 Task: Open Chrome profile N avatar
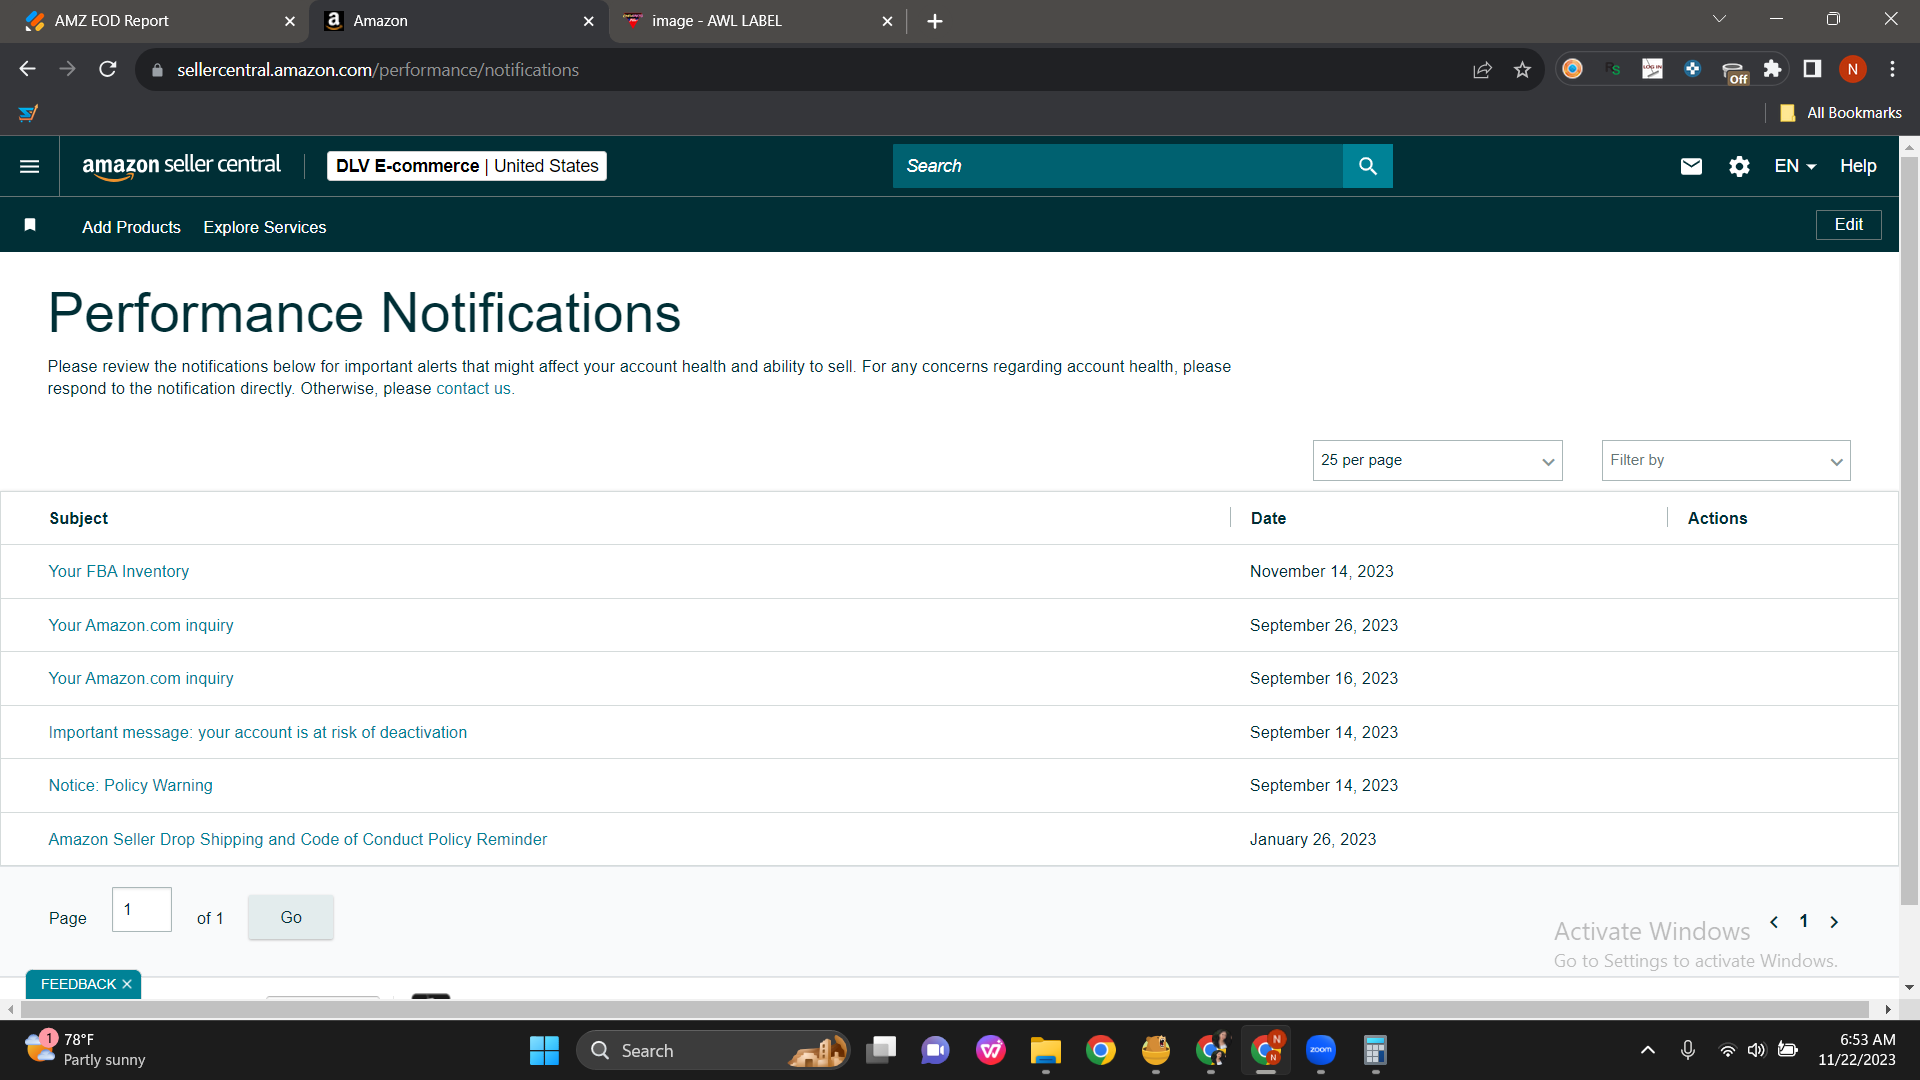[x=1852, y=69]
